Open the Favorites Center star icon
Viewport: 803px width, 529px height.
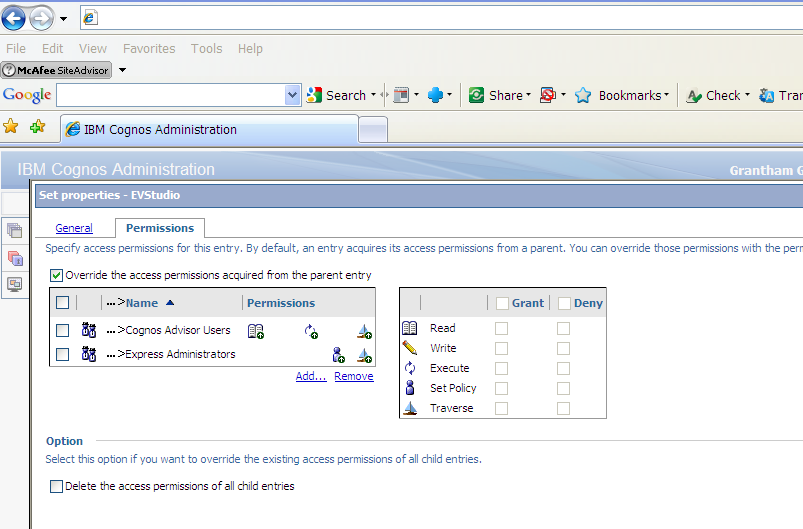pos(11,126)
